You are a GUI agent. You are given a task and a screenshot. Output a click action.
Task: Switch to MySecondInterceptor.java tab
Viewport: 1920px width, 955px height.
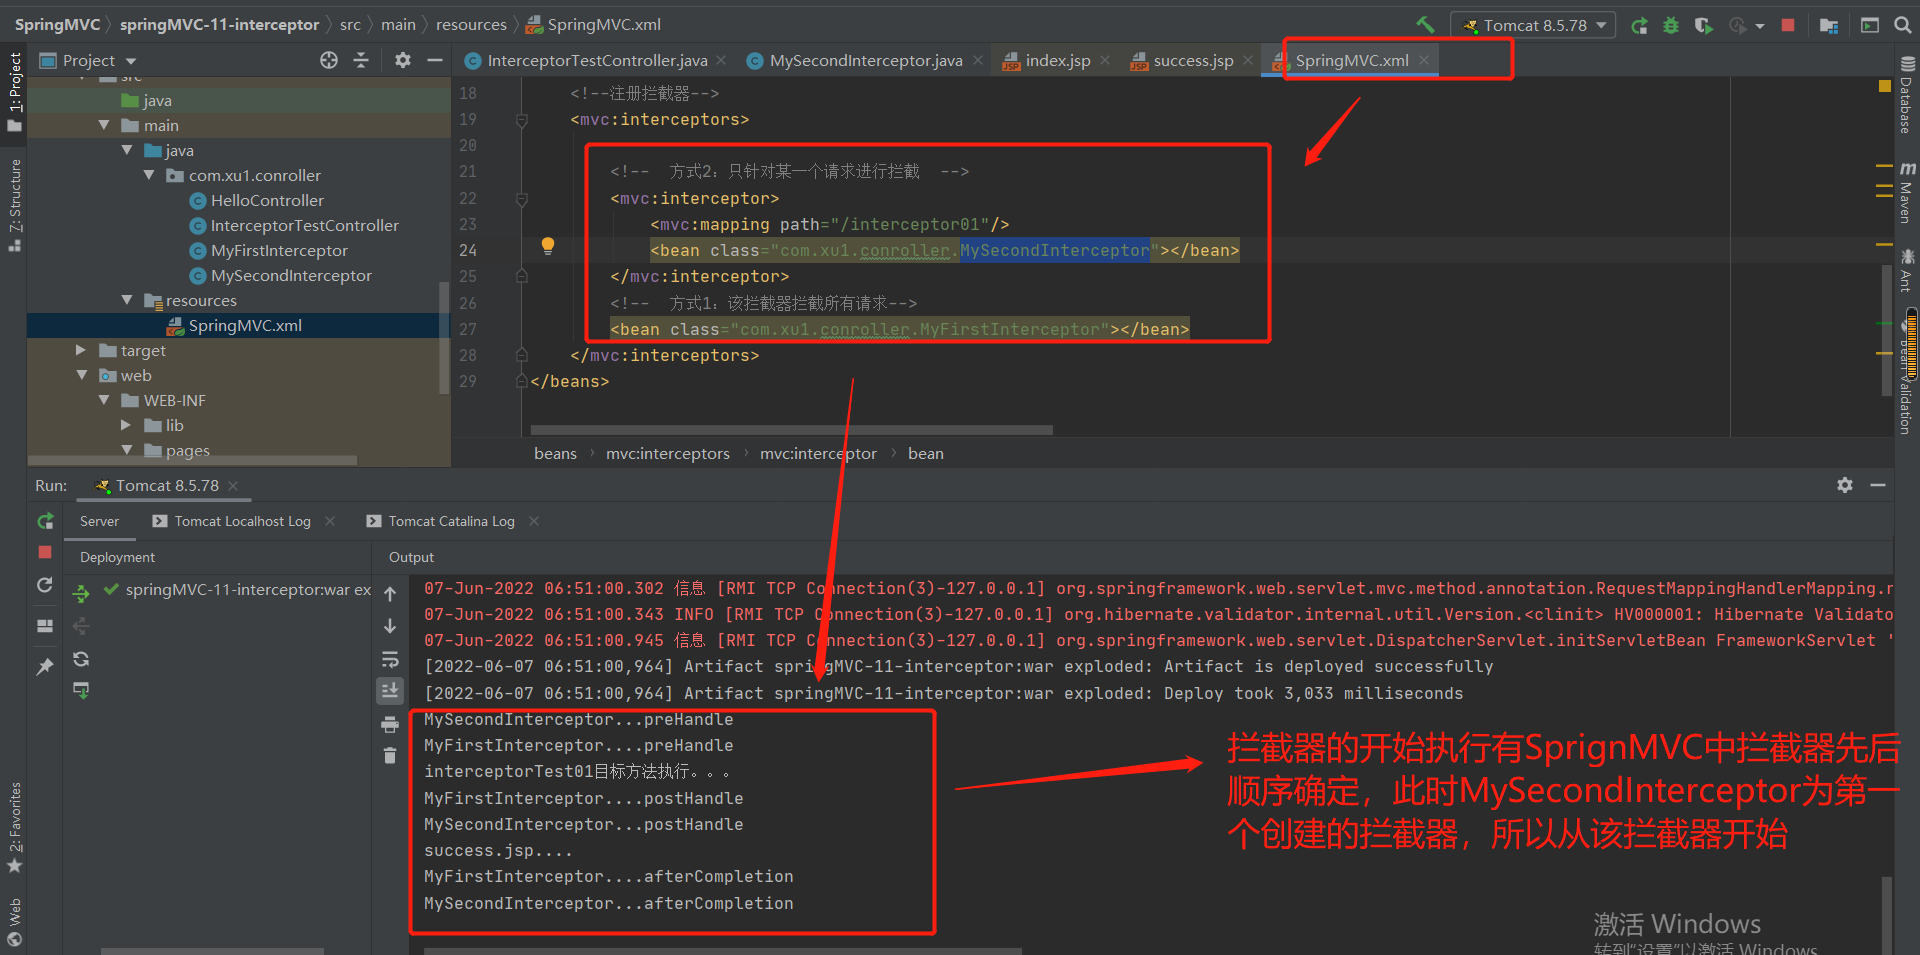(x=866, y=60)
